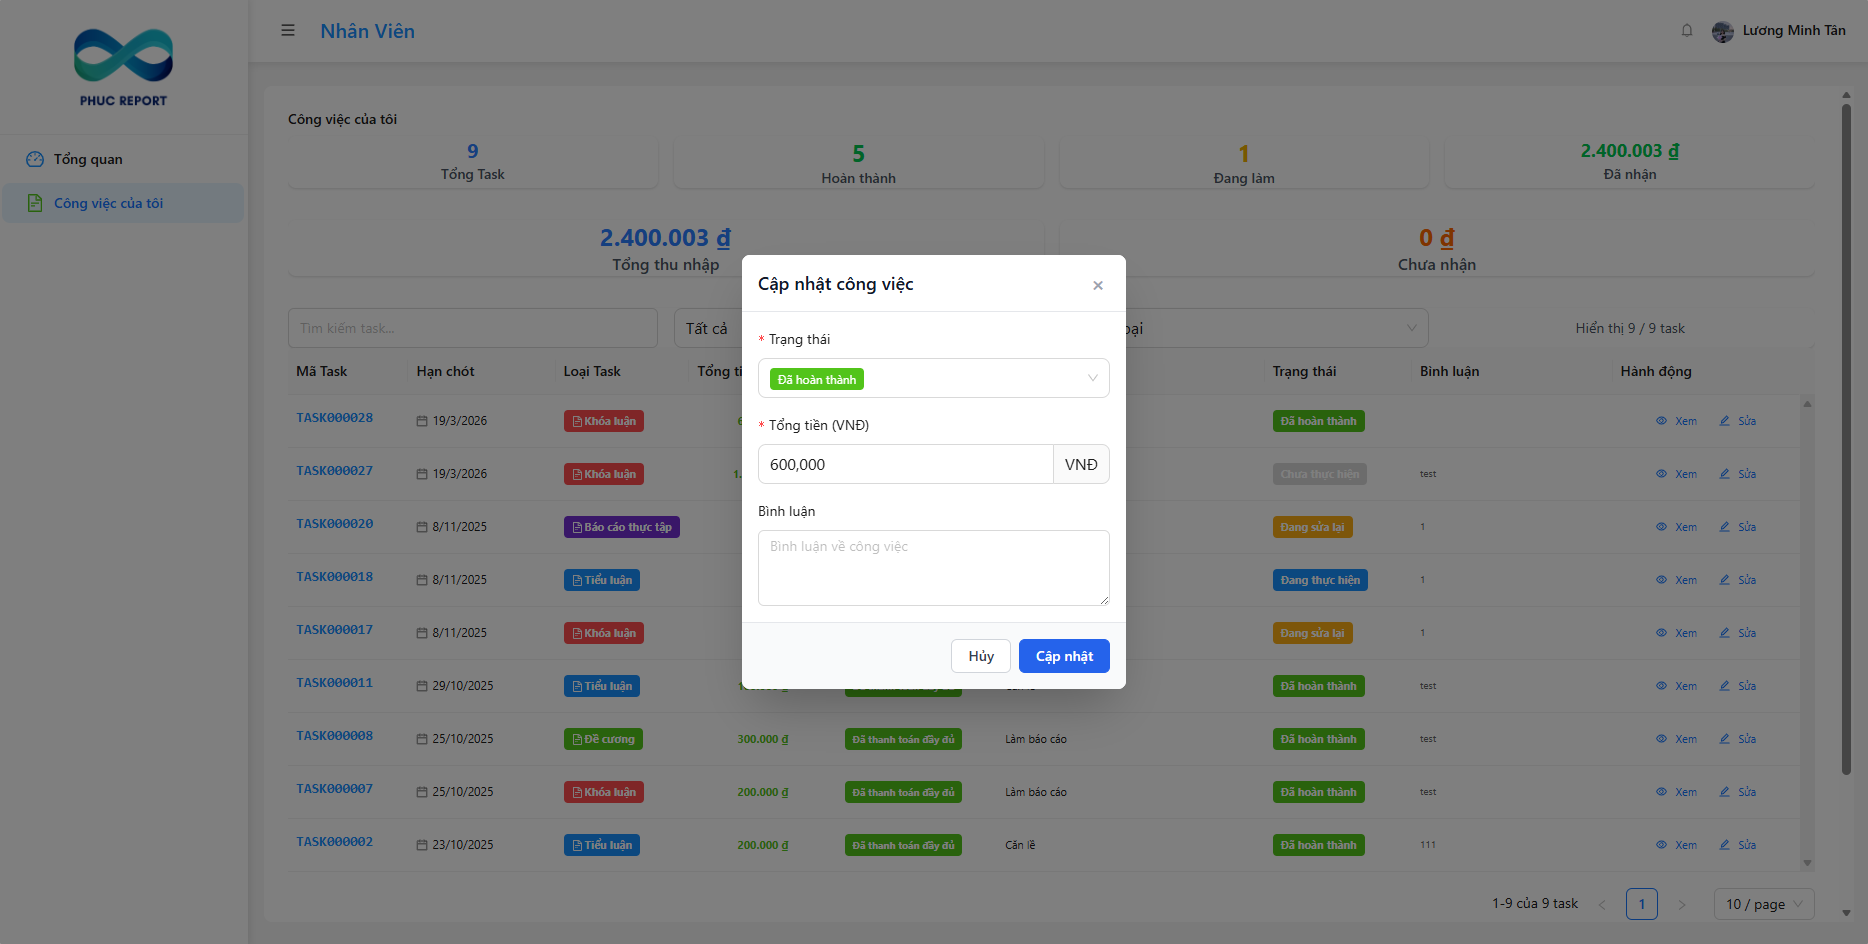Image resolution: width=1868 pixels, height=944 pixels.
Task: Open task link TASK000018
Action: tap(334, 577)
